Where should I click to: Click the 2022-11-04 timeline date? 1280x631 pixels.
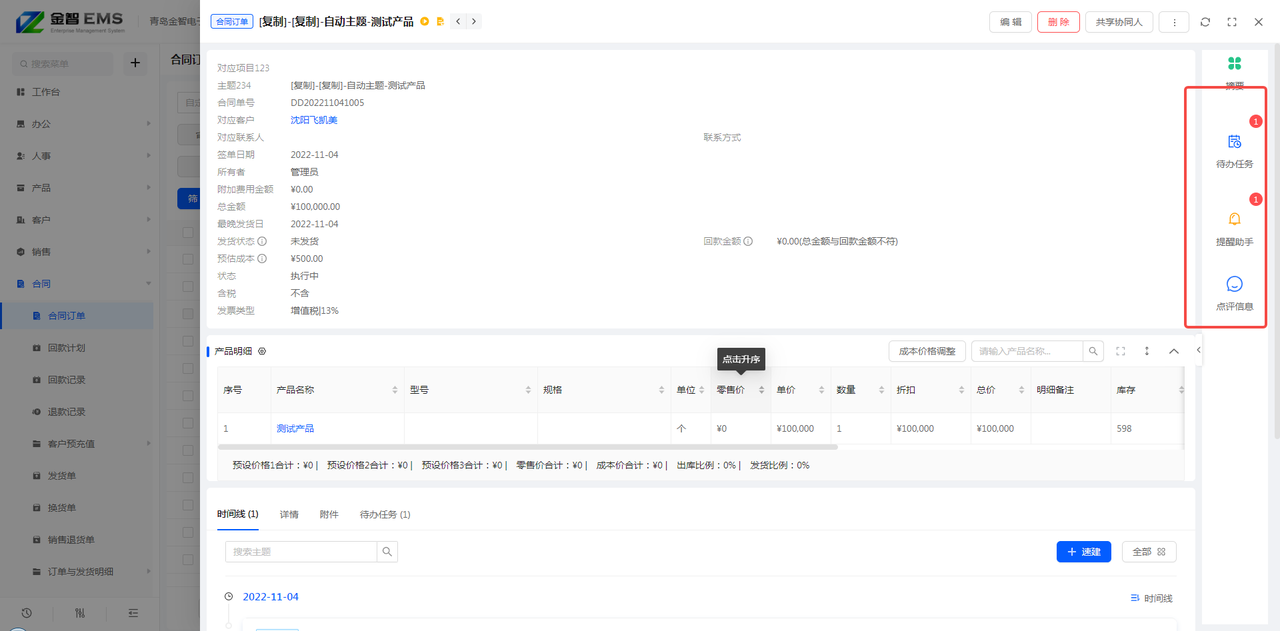tap(271, 597)
